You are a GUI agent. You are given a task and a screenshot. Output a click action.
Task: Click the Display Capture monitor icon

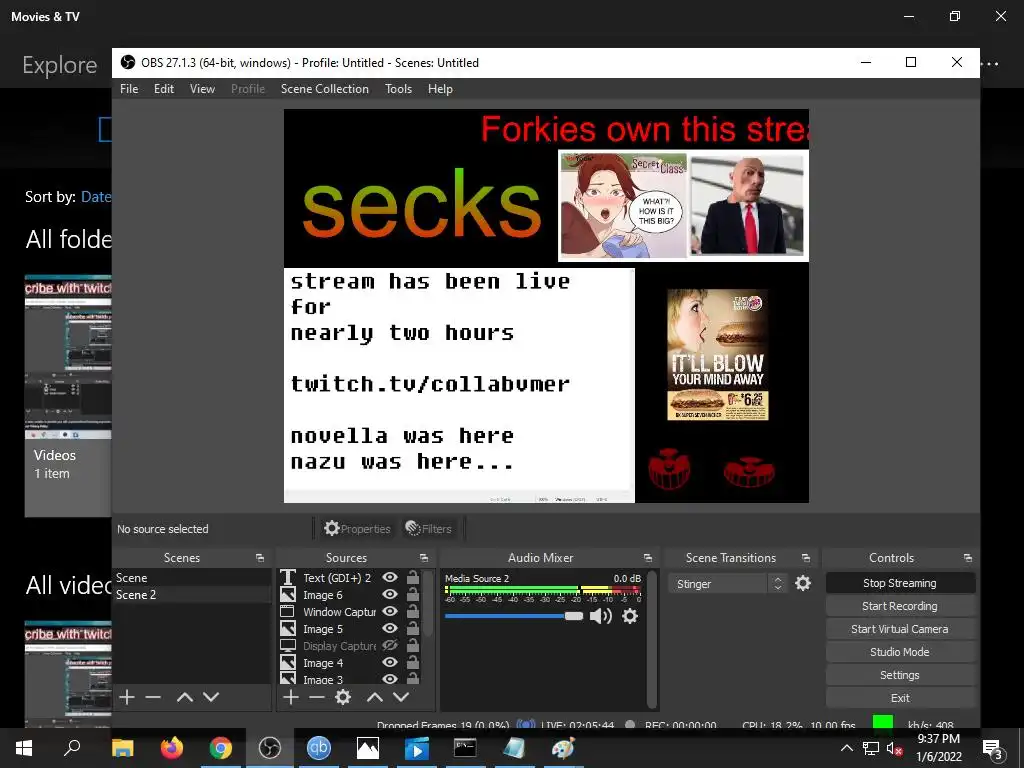pos(288,646)
